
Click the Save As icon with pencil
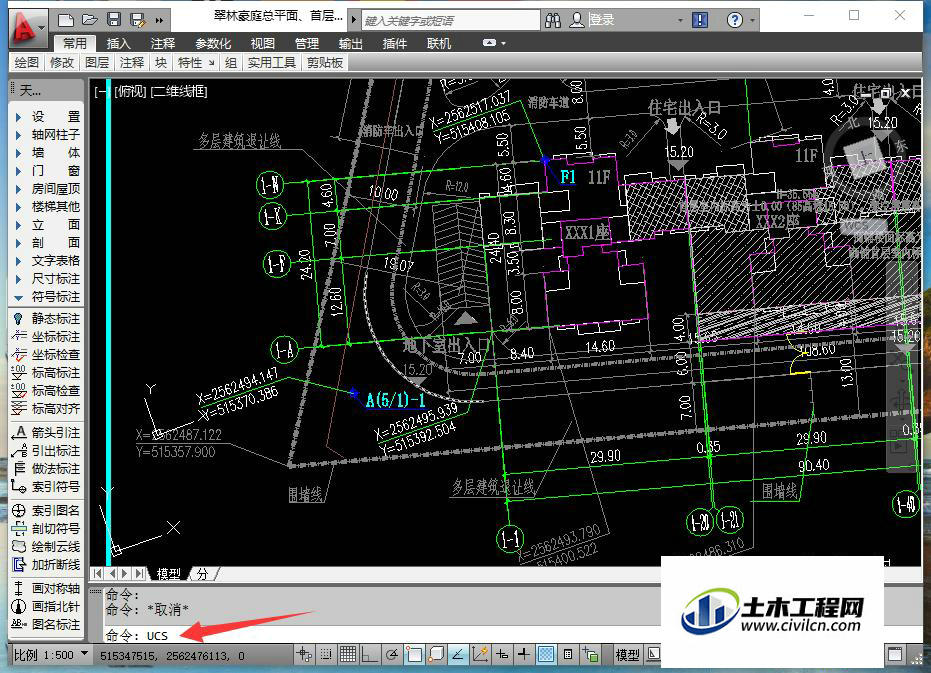coord(138,20)
